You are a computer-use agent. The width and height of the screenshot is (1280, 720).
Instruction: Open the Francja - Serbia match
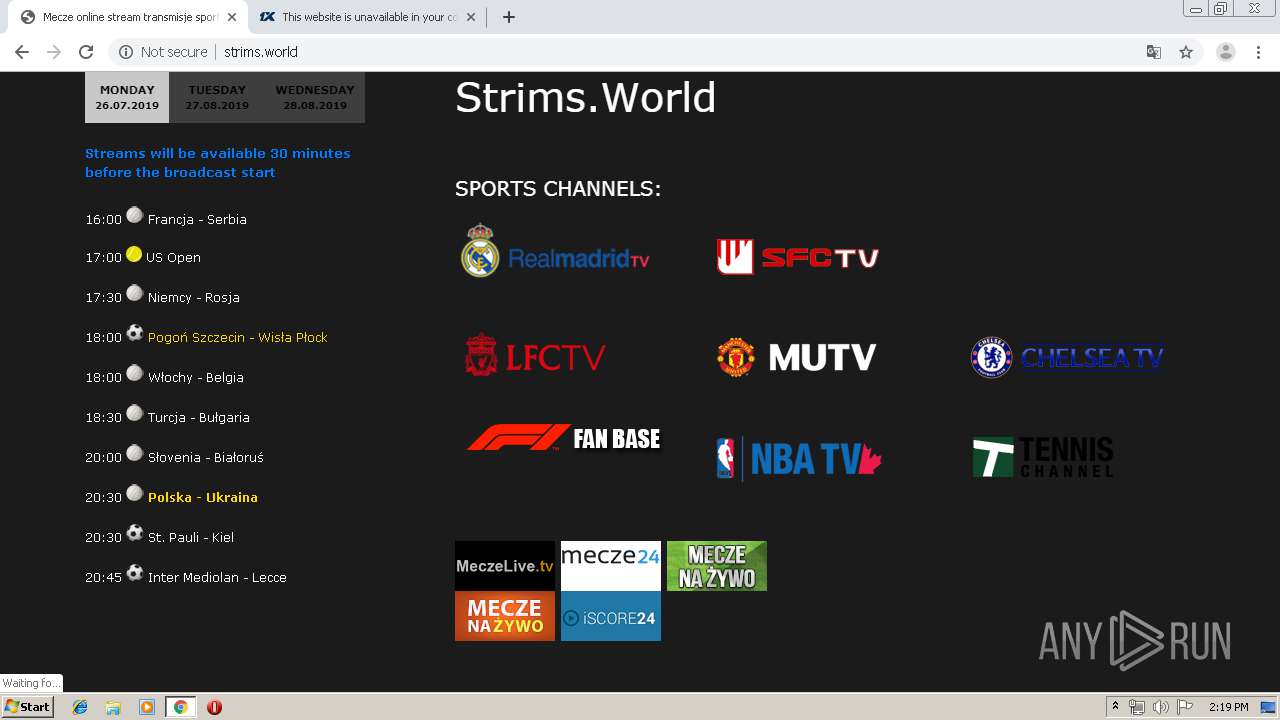click(197, 219)
